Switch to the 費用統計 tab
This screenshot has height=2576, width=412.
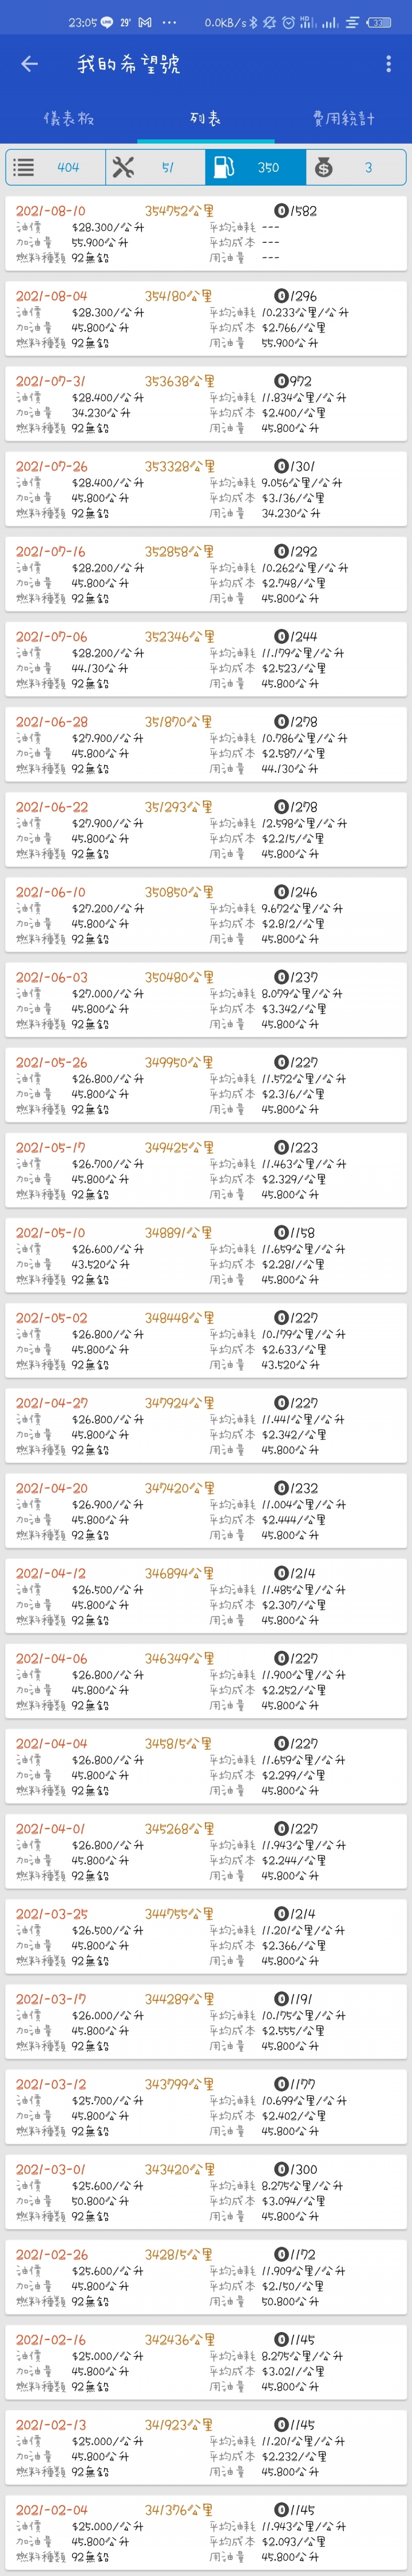[x=343, y=118]
